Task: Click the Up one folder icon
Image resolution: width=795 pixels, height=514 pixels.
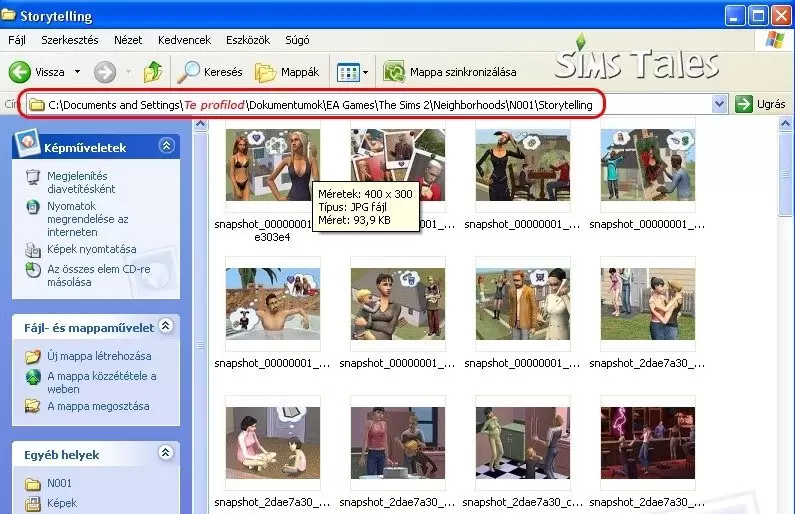Action: click(153, 72)
